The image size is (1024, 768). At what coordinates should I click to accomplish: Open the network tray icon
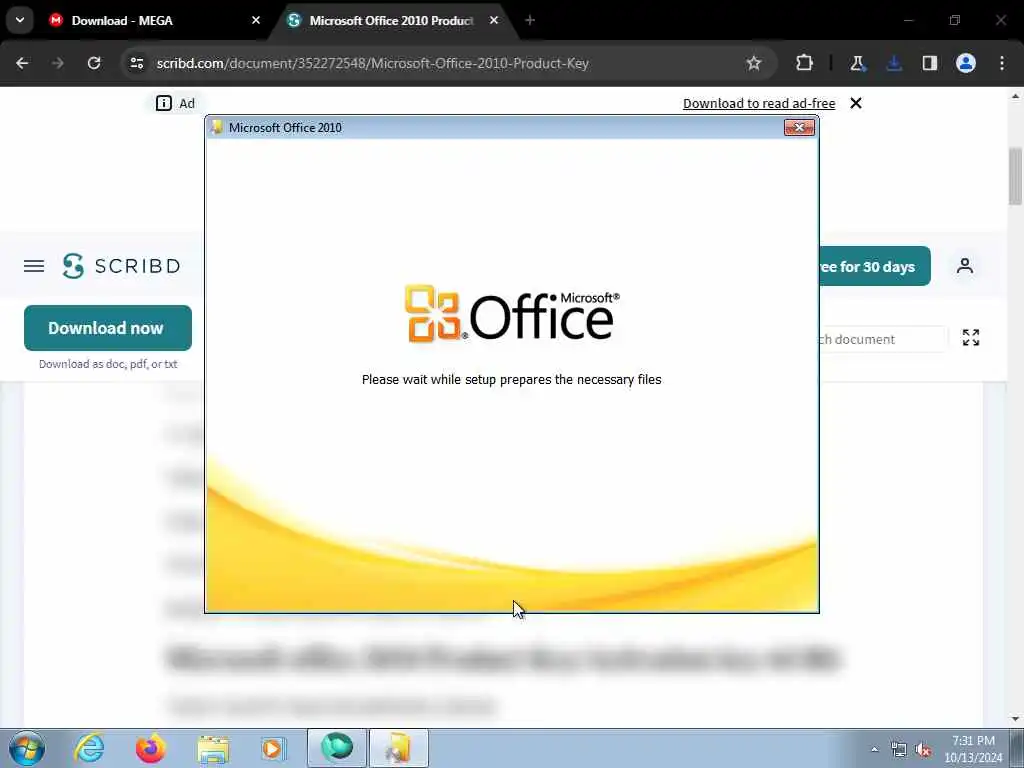(899, 750)
